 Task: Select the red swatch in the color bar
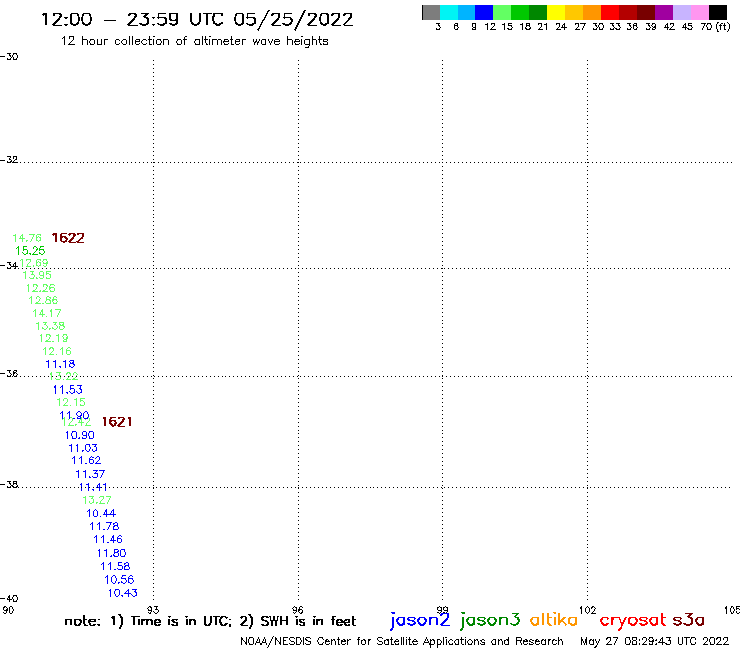click(610, 12)
